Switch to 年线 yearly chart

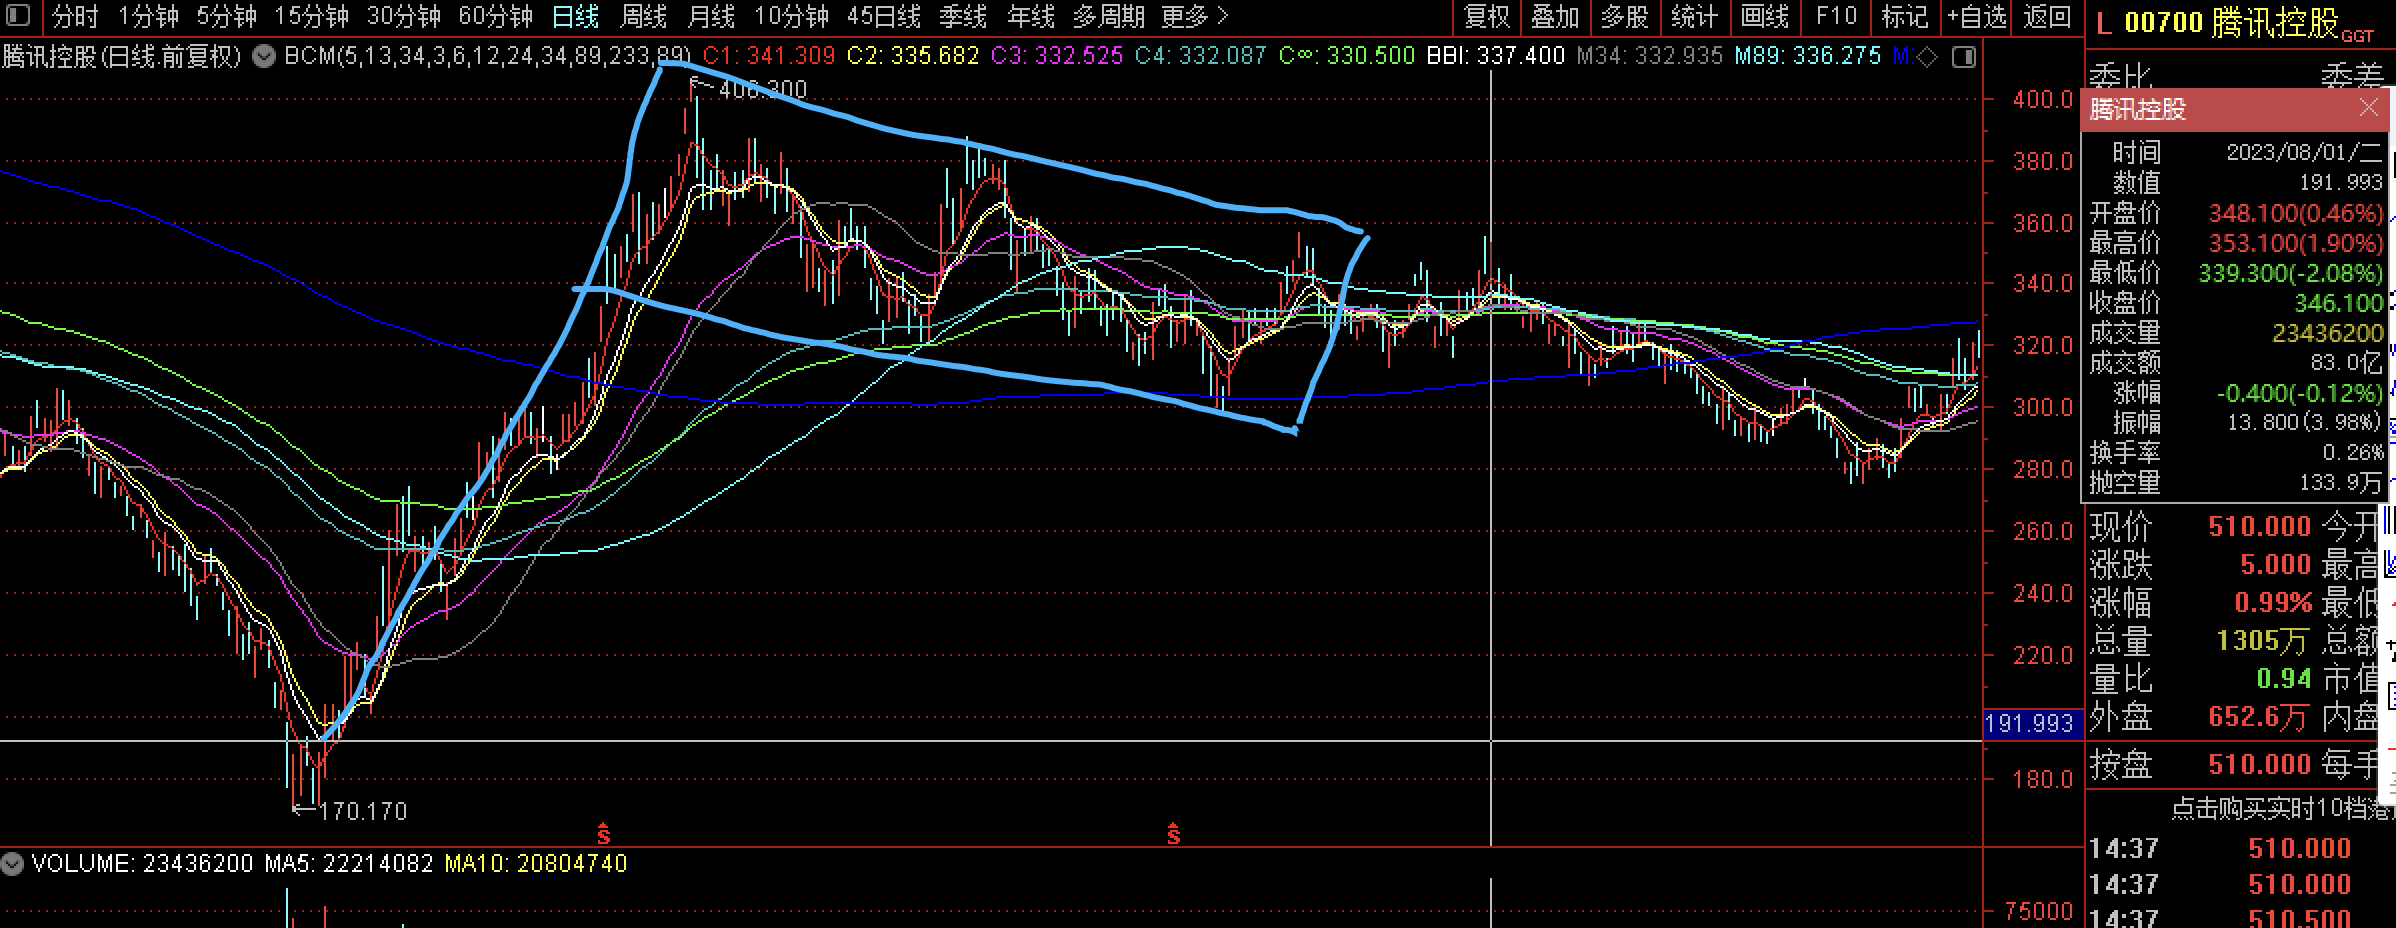click(1031, 16)
